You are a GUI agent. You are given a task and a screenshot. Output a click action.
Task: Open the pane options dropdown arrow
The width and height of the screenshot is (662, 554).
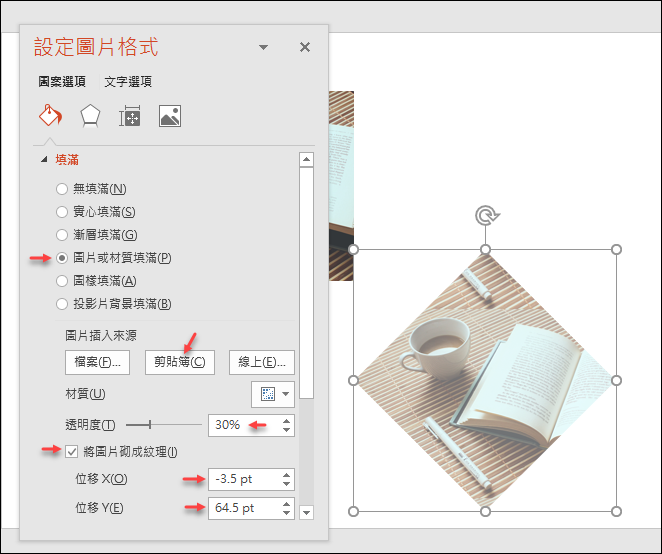[263, 47]
